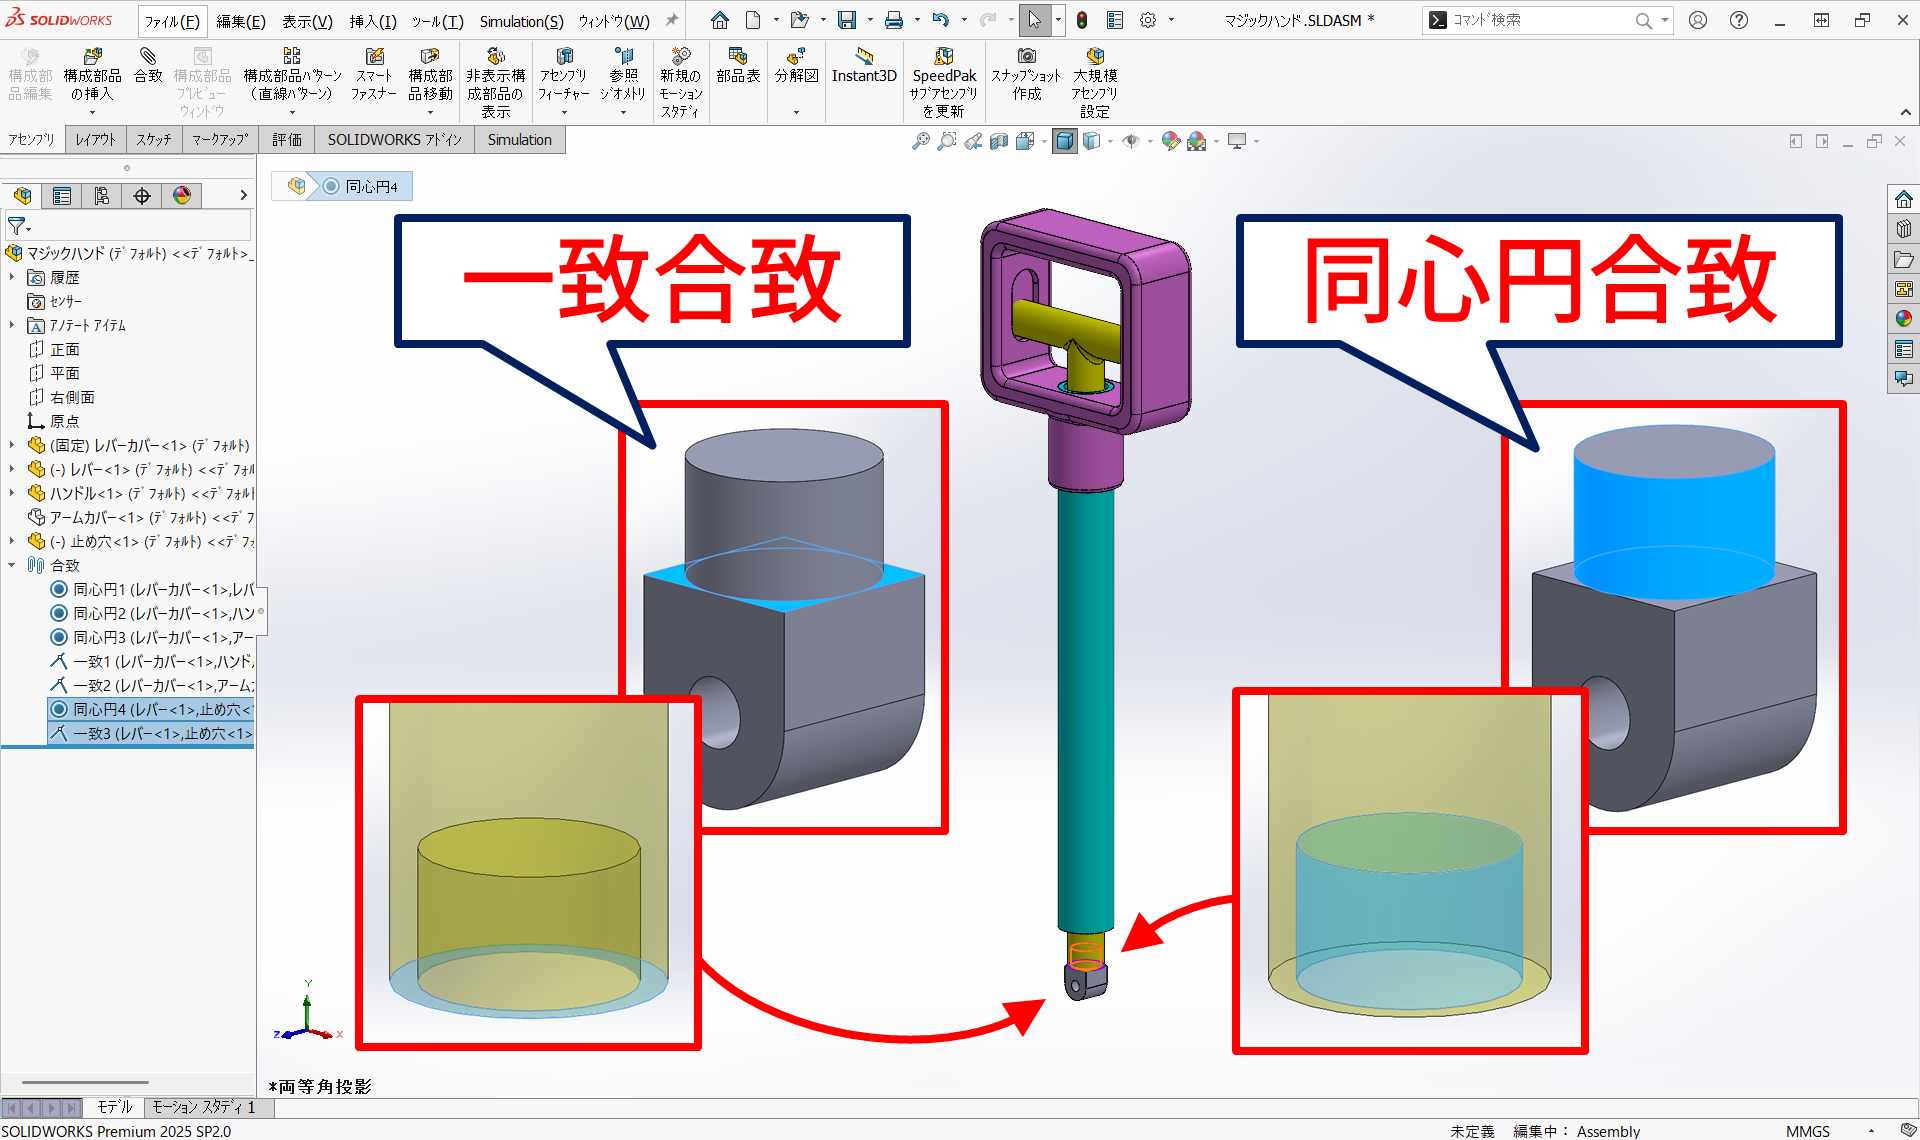The width and height of the screenshot is (1920, 1140).
Task: Open the DisplayManager tab icon
Action: [x=182, y=196]
